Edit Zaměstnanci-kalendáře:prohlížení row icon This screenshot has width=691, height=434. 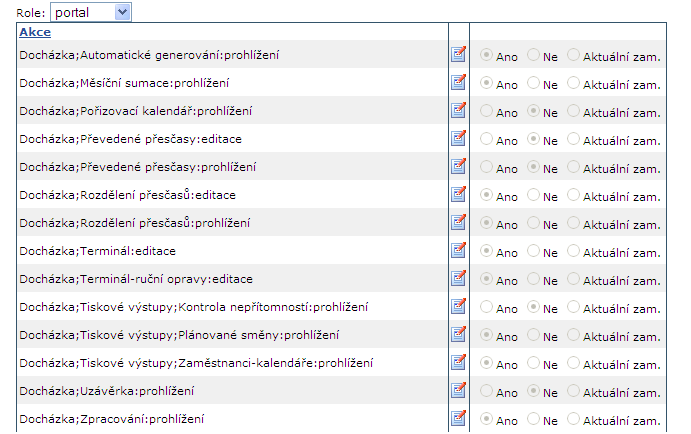click(458, 362)
